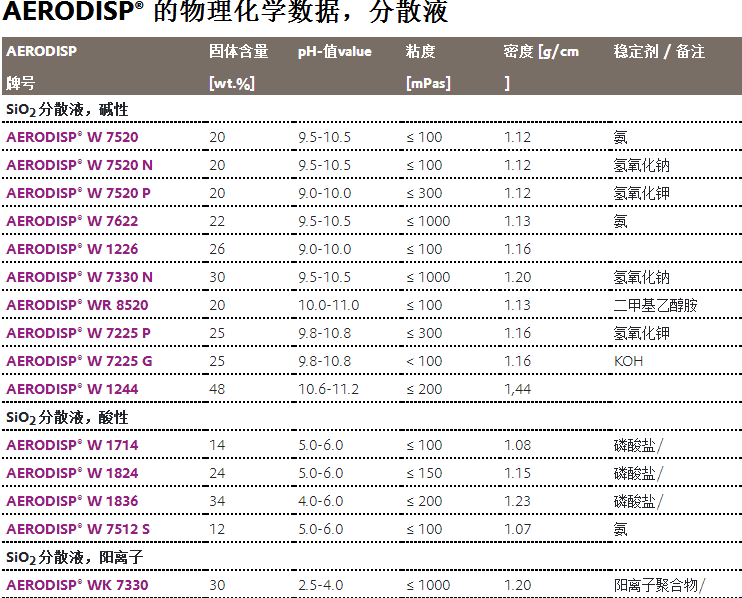Select density value 1,44
This screenshot has width=742, height=598.
point(518,389)
